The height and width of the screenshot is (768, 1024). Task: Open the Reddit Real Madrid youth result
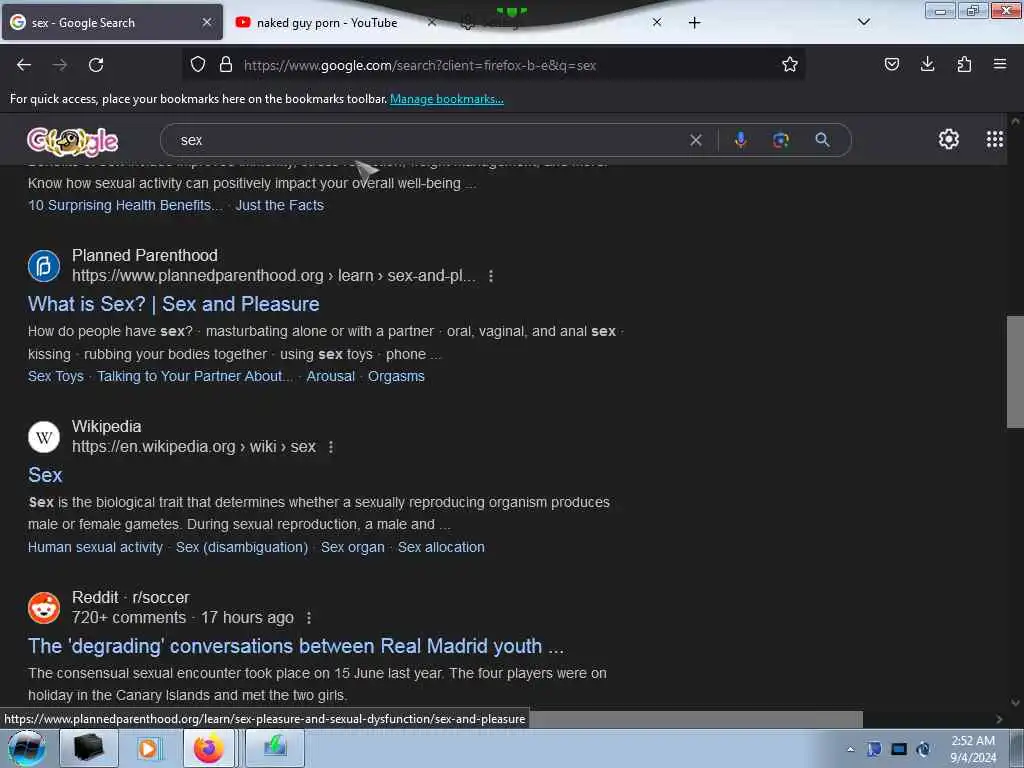(296, 647)
